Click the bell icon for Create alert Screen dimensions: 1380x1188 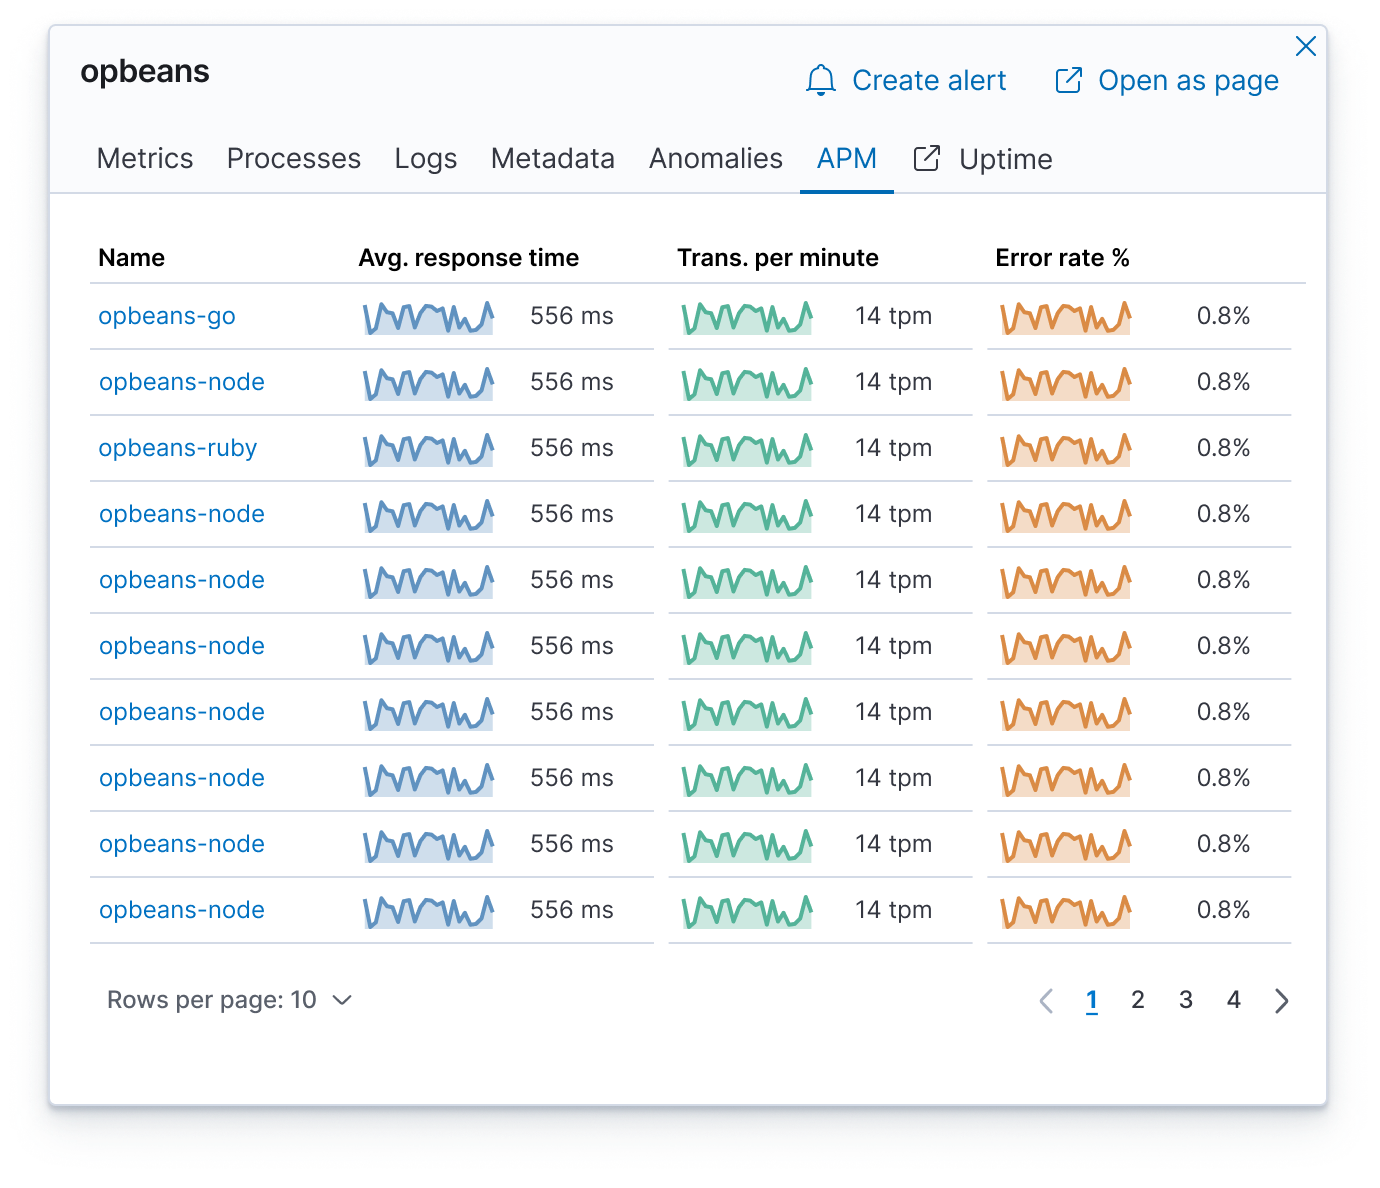tap(821, 80)
